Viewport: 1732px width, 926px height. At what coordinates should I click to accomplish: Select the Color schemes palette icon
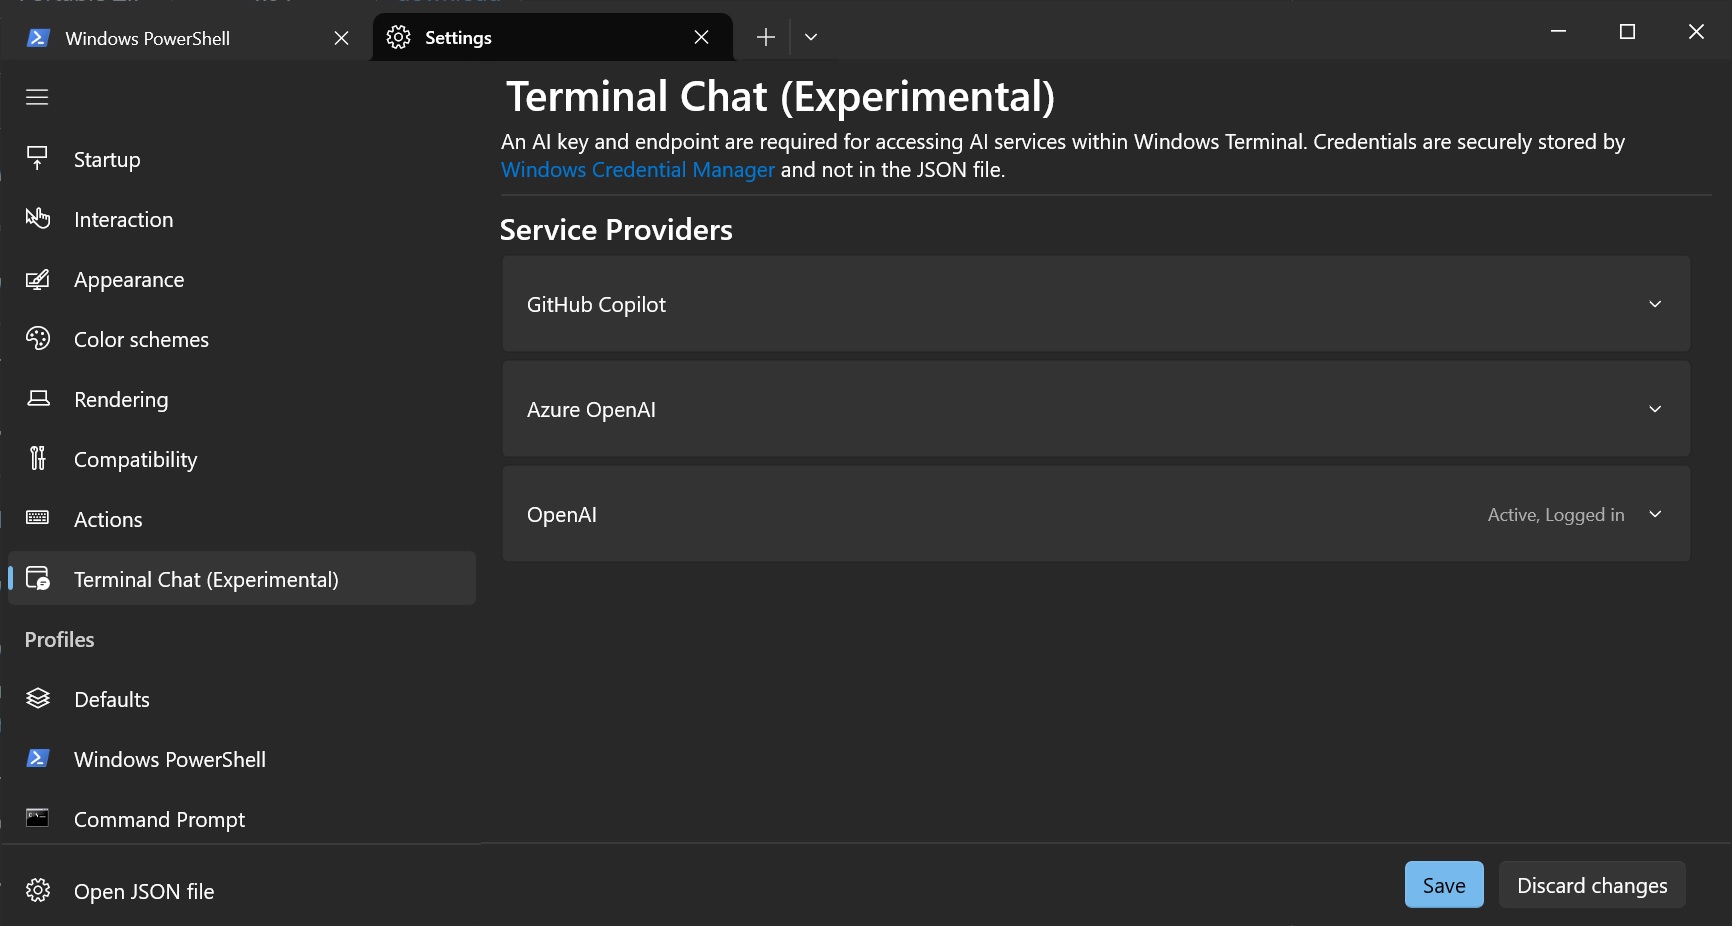(x=37, y=339)
